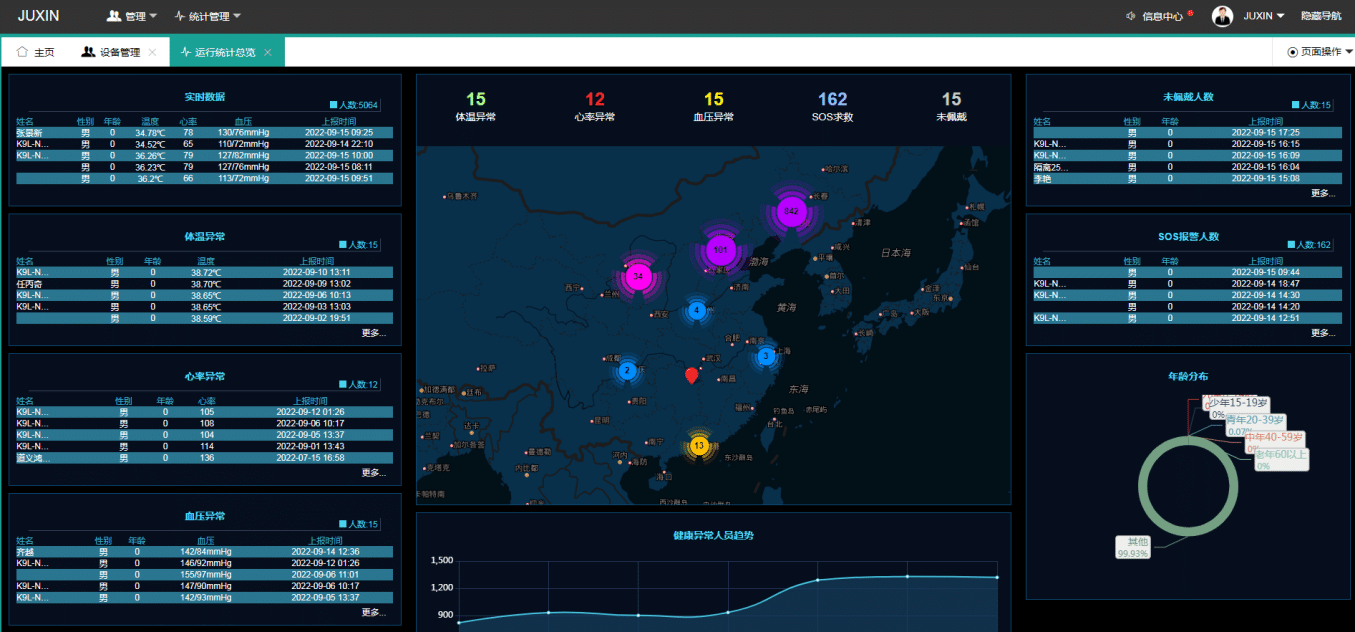Click the yellow cluster marker labeled 13
This screenshot has height=632, width=1355.
[699, 445]
